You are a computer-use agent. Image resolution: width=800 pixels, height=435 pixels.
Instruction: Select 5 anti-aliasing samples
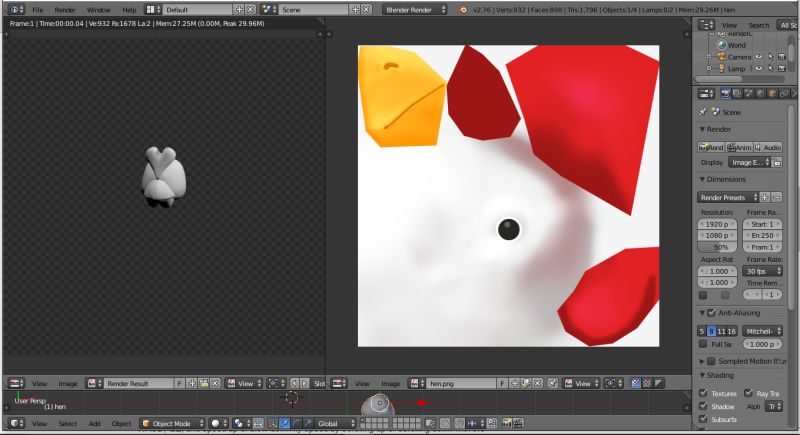(x=702, y=331)
